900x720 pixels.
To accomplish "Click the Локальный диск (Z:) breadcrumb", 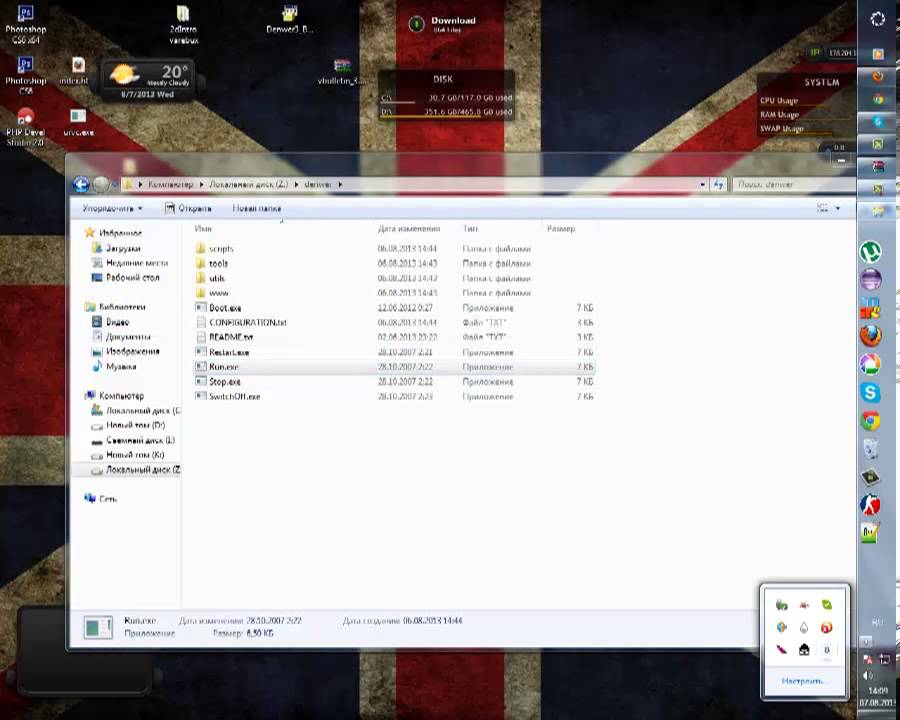I will click(x=249, y=184).
